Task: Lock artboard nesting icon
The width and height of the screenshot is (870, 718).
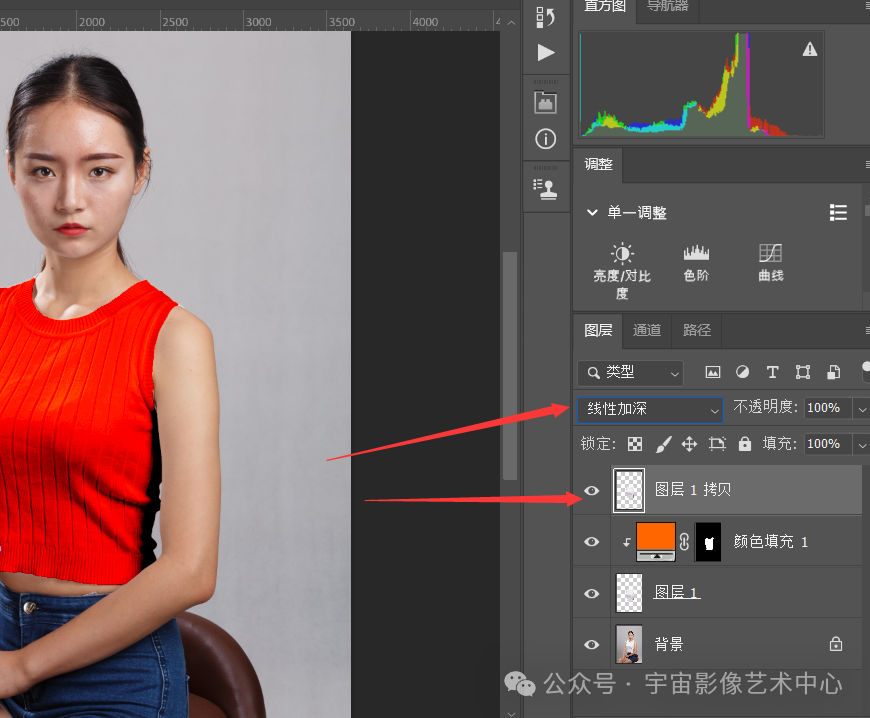Action: pos(717,444)
